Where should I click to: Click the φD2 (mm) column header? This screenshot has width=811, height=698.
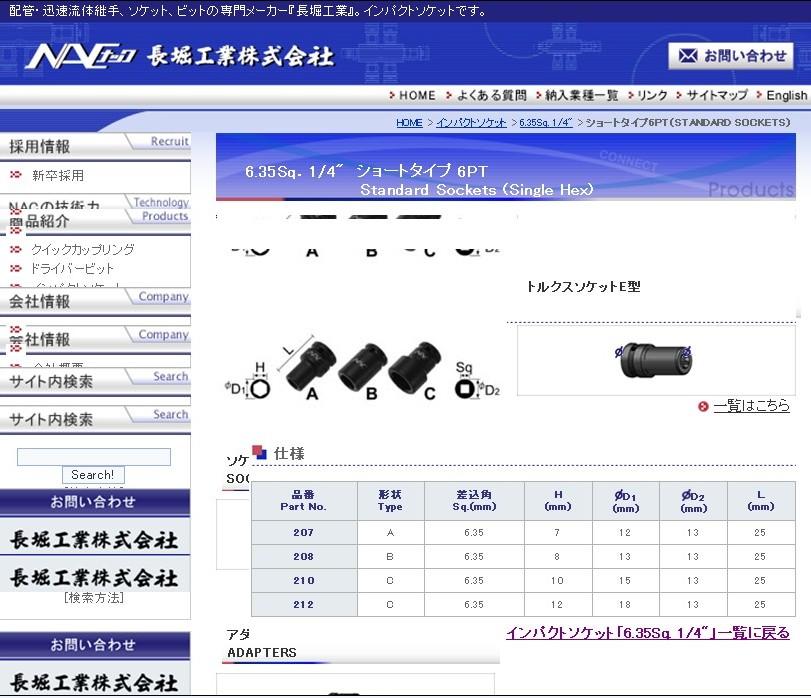tap(693, 501)
